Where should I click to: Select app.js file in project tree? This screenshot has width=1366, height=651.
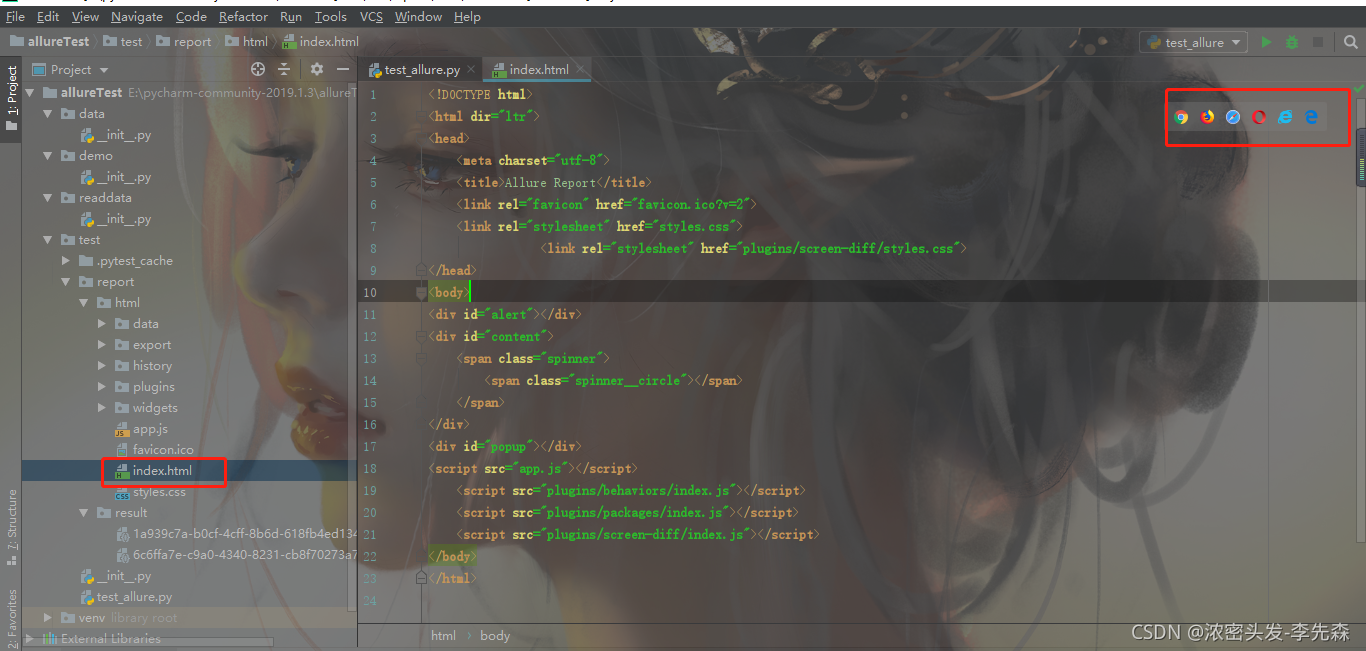(x=141, y=429)
